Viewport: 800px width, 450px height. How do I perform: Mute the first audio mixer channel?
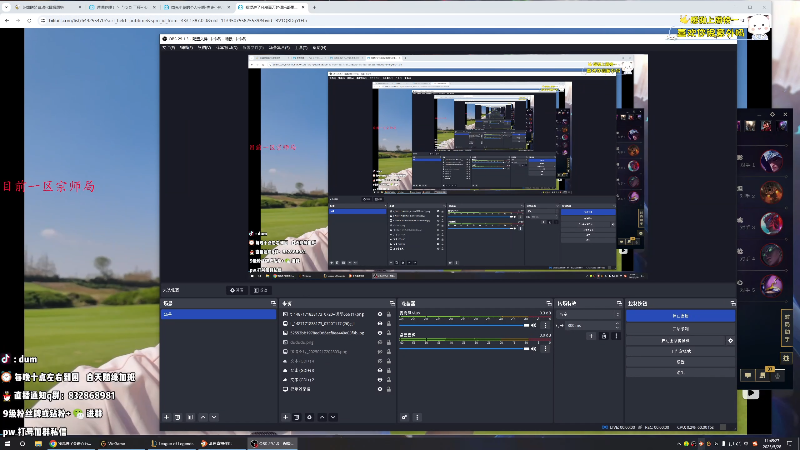[533, 324]
